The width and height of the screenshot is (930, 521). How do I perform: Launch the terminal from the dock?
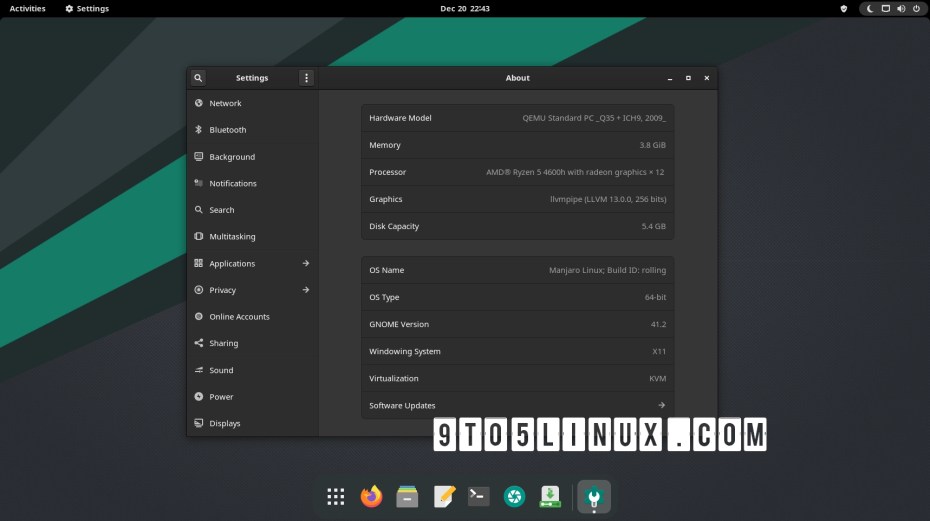coord(479,497)
